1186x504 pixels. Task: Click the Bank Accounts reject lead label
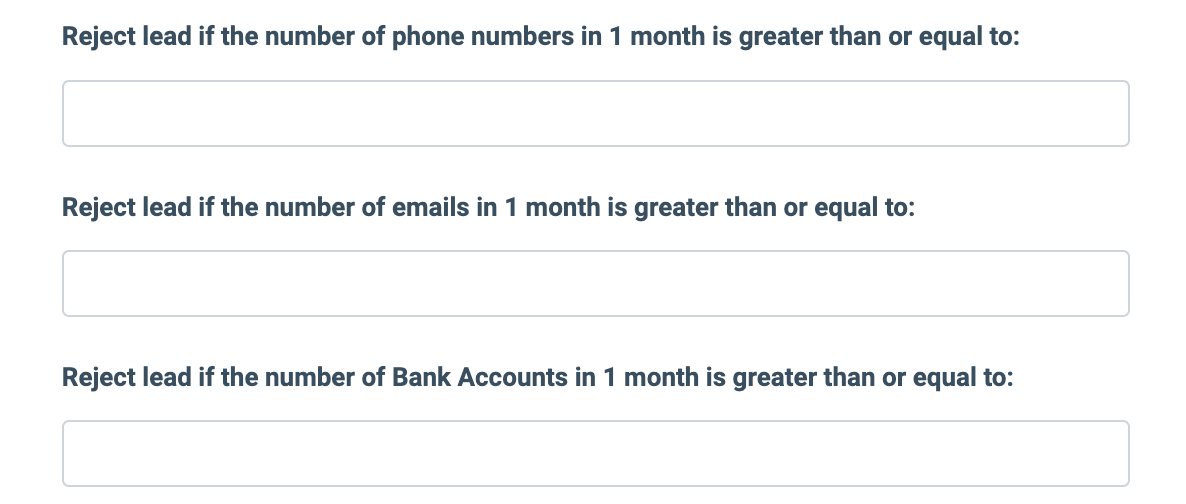pyautogui.click(x=537, y=378)
